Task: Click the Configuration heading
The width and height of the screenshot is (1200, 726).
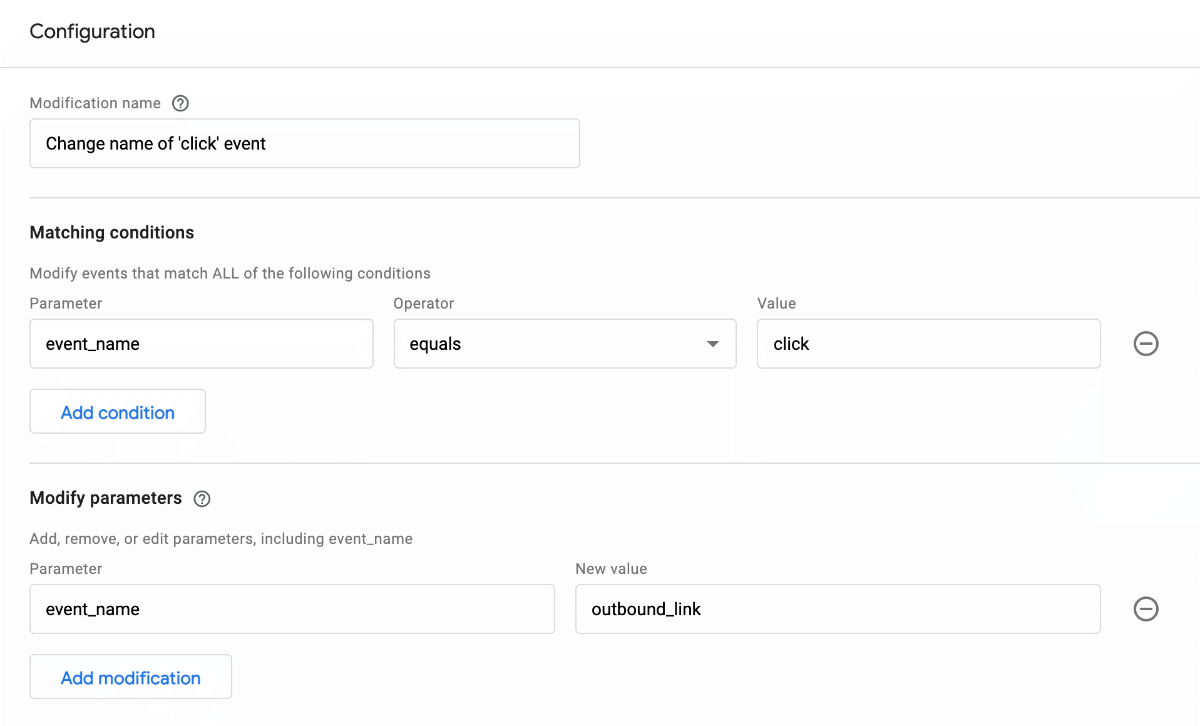Action: pos(92,31)
